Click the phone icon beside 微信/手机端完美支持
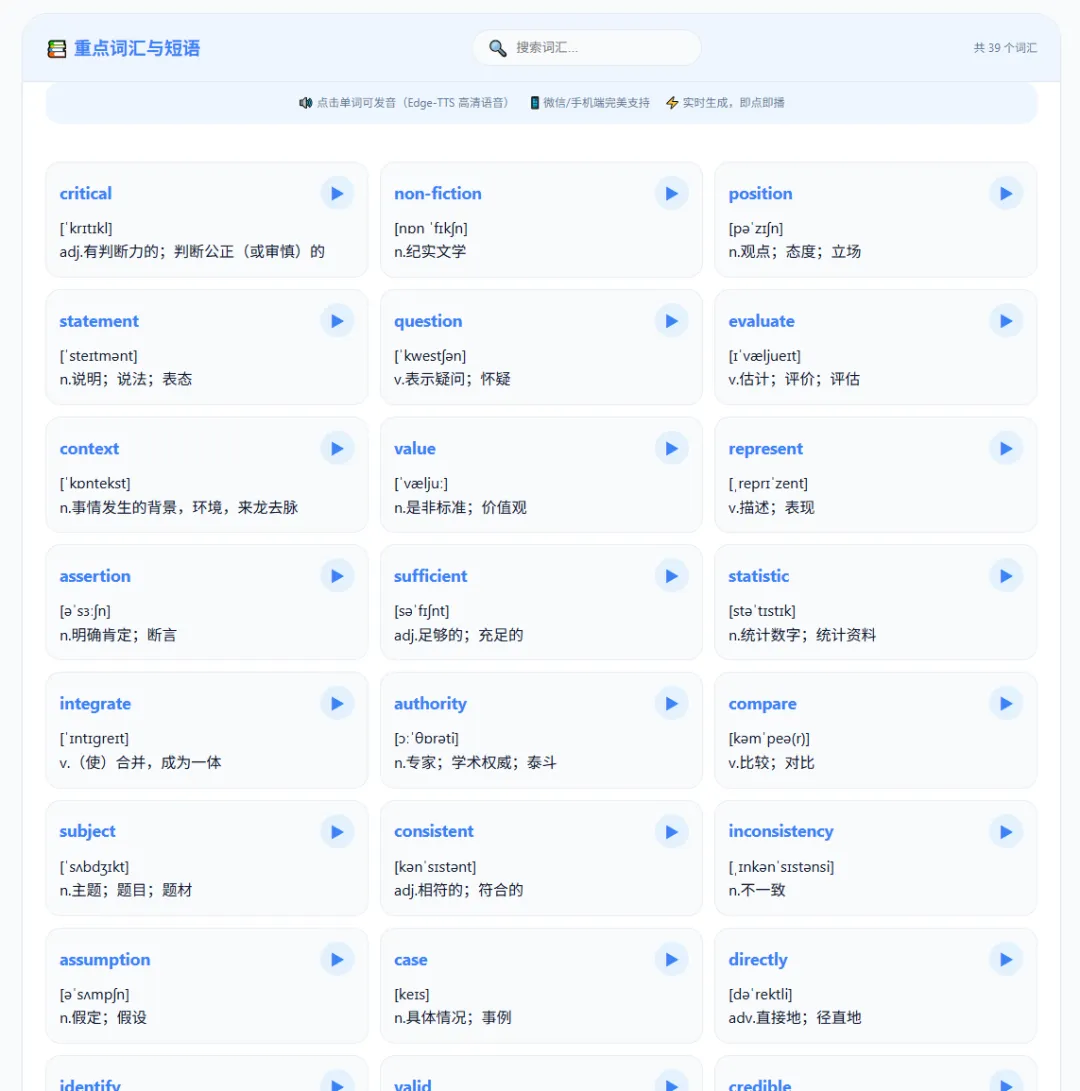Image resolution: width=1080 pixels, height=1091 pixels. click(534, 103)
